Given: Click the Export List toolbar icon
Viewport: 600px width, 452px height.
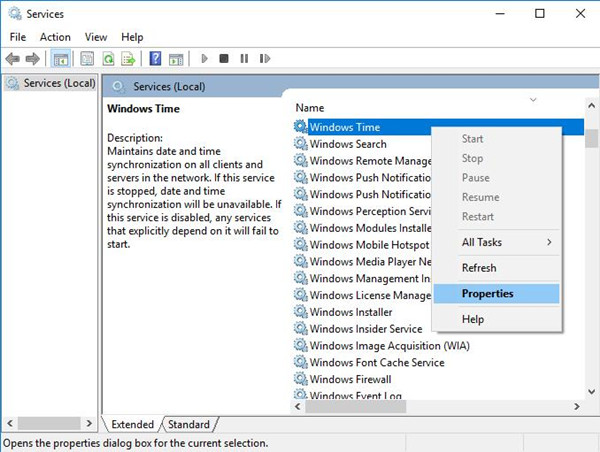Looking at the screenshot, I should [128, 59].
